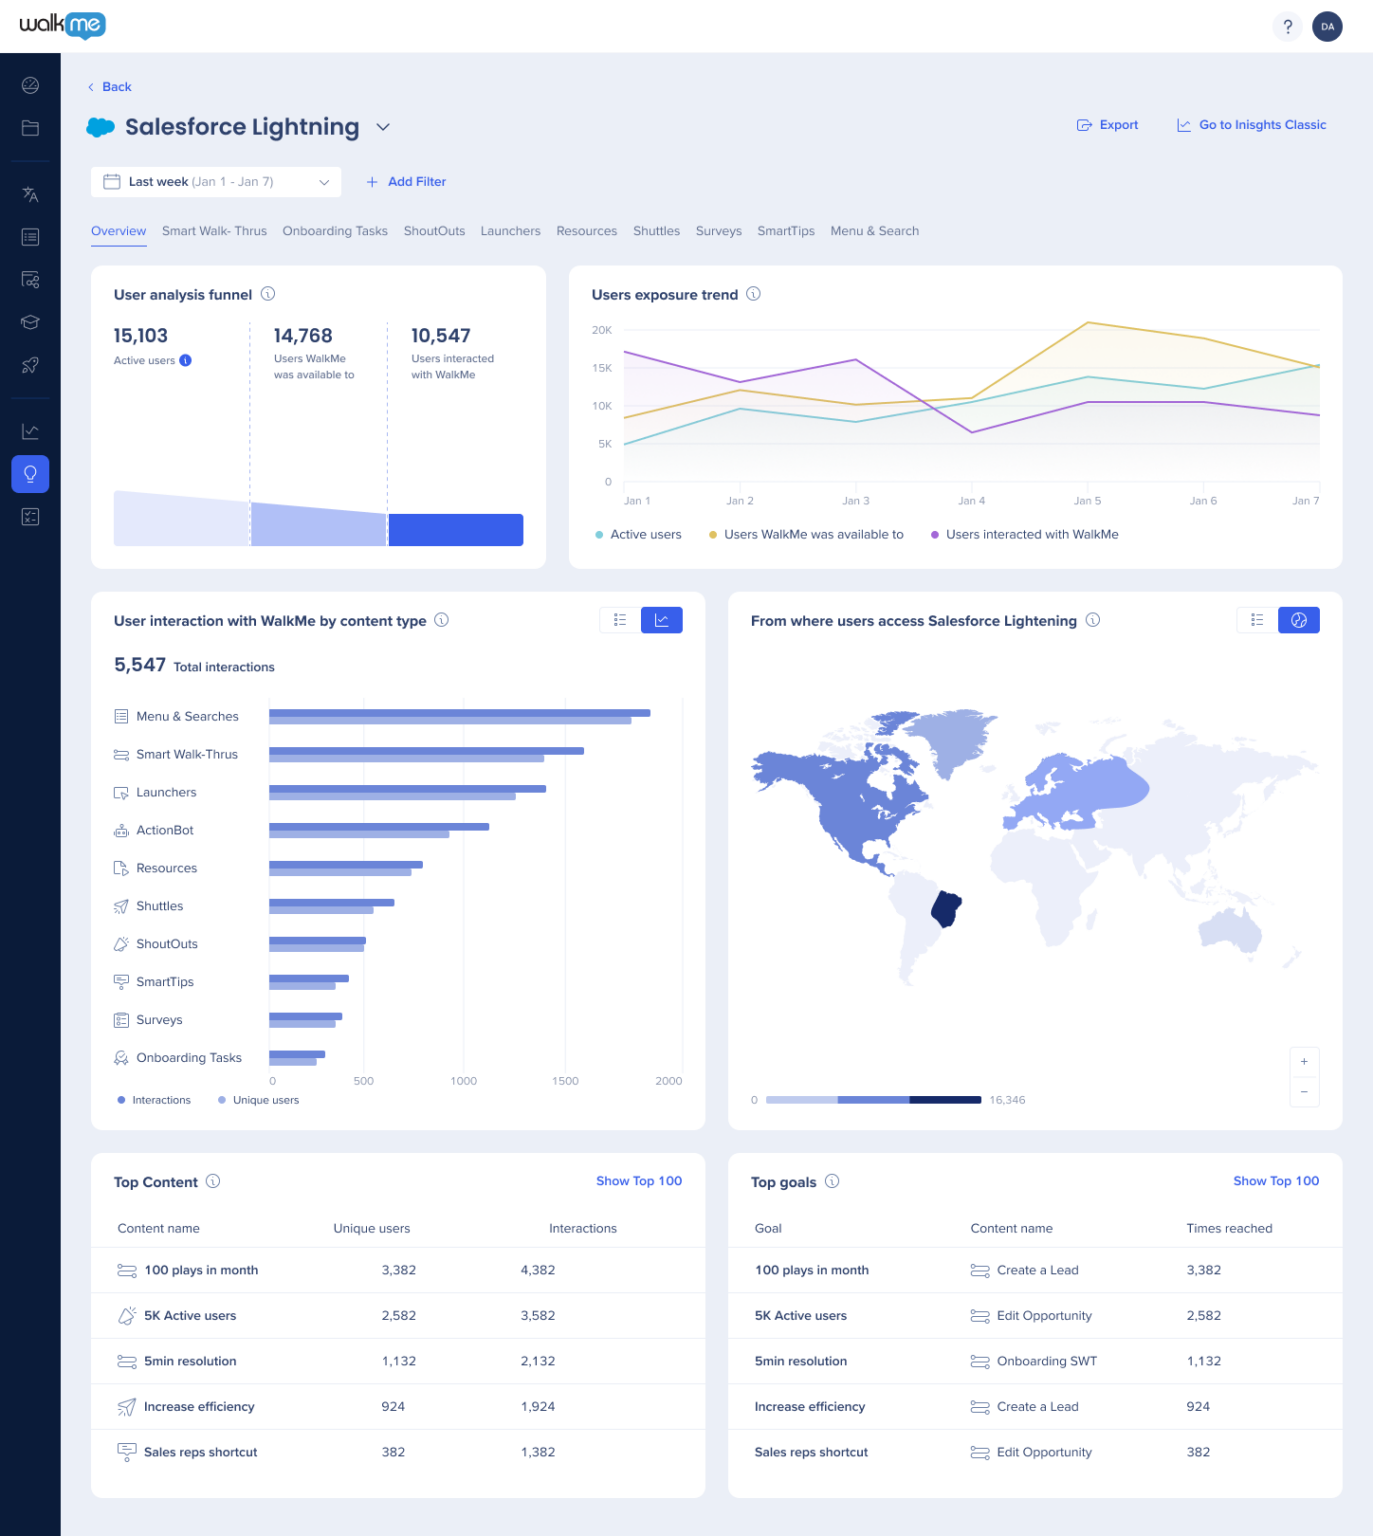Click the info icon beside User analysis funnel
Screen dimensions: 1373x1536
[267, 294]
